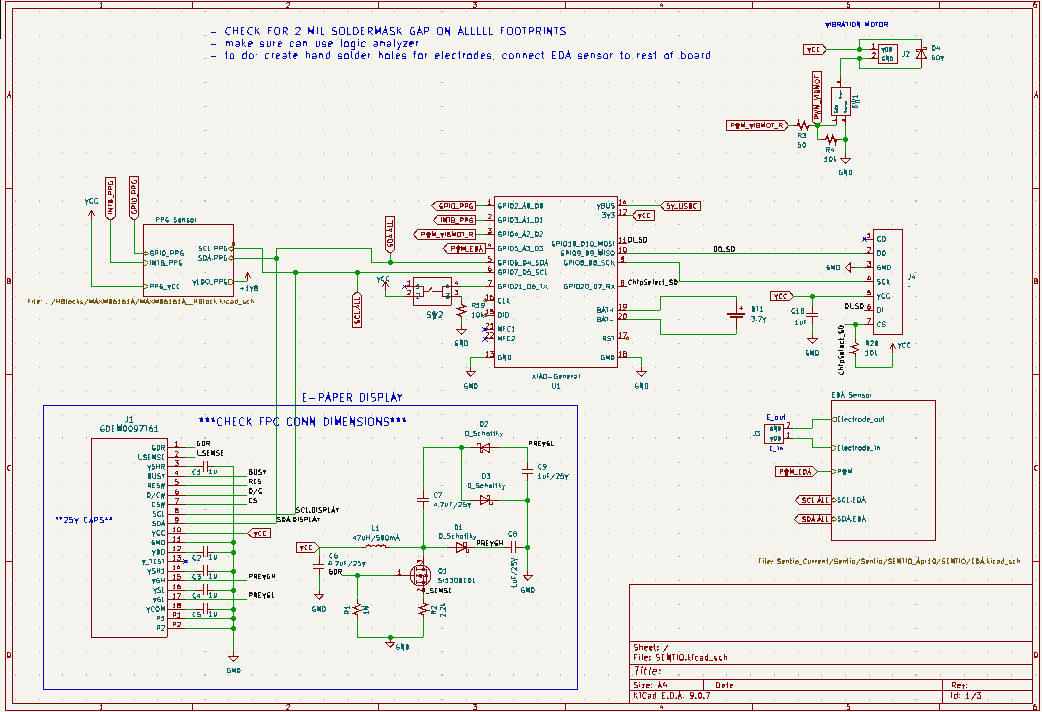Select the 'make sure can use logic analyzer' note

click(314, 43)
